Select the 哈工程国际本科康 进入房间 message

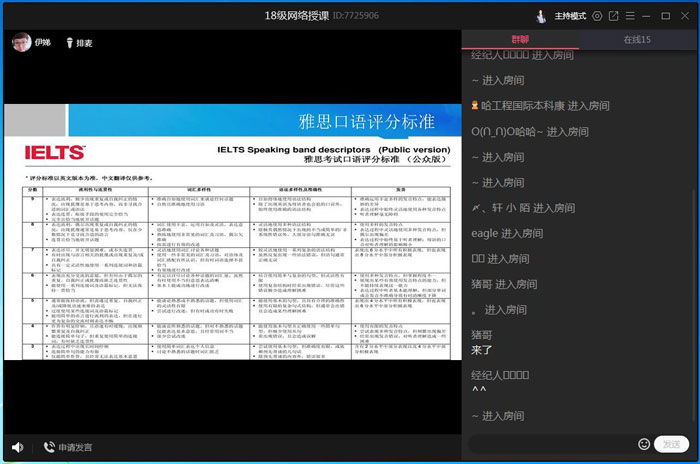click(x=540, y=106)
